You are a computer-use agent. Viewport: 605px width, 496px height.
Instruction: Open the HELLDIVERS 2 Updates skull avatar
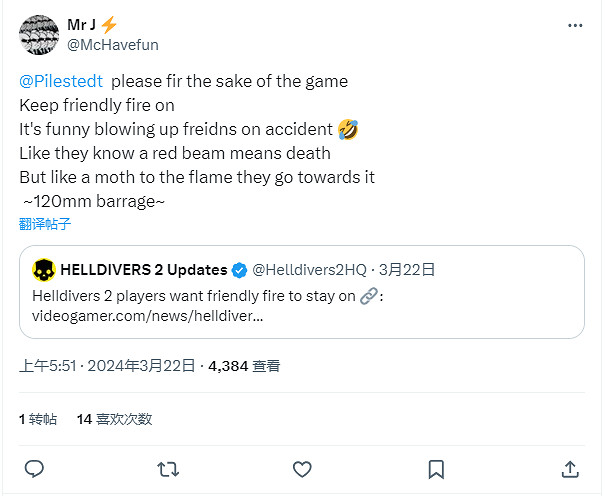(x=44, y=270)
